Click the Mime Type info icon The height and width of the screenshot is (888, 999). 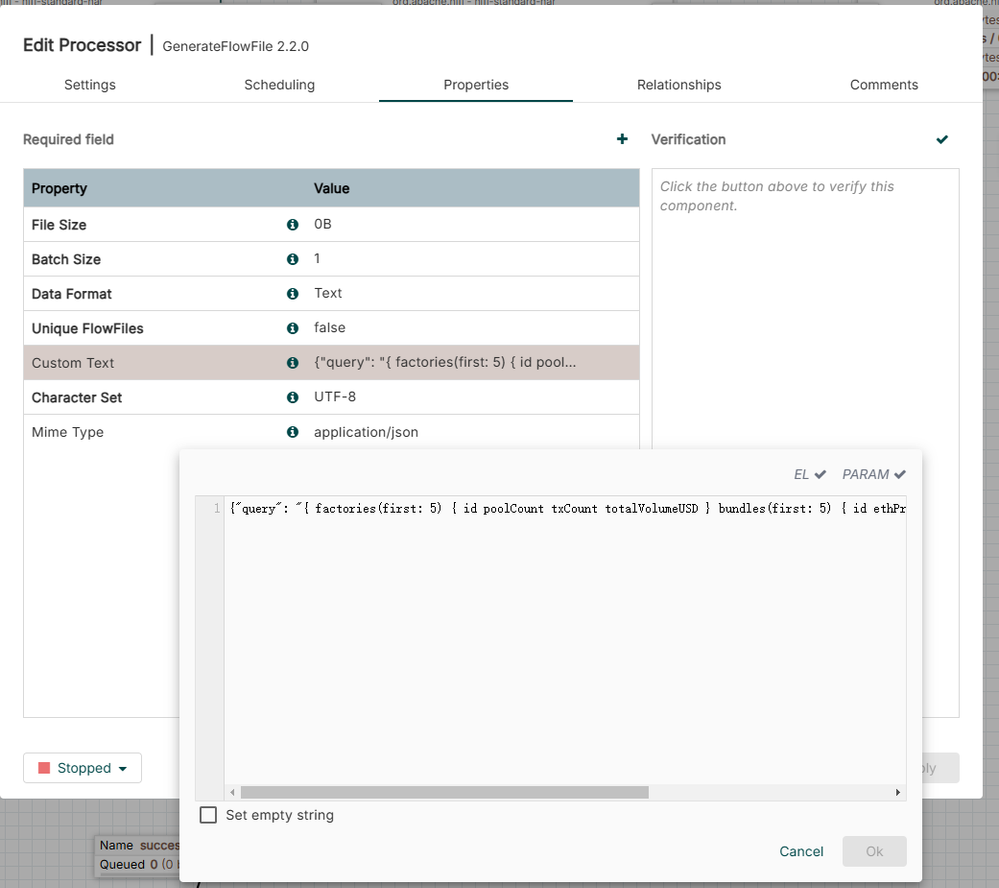tap(293, 432)
